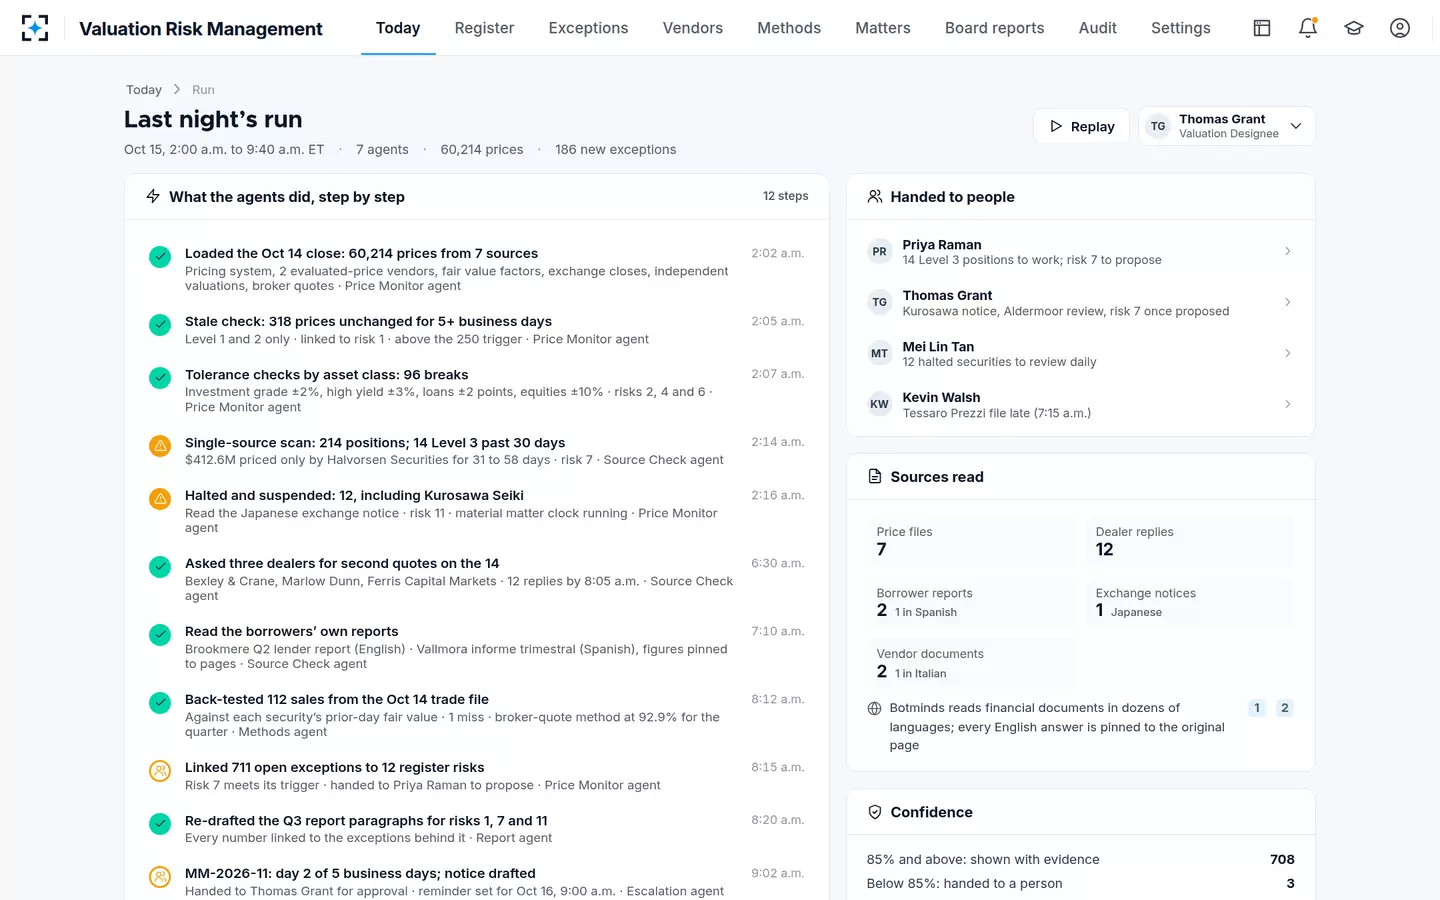Click "Read the borrowers' own reports" step title
Viewport: 1440px width, 900px height.
pyautogui.click(x=292, y=631)
